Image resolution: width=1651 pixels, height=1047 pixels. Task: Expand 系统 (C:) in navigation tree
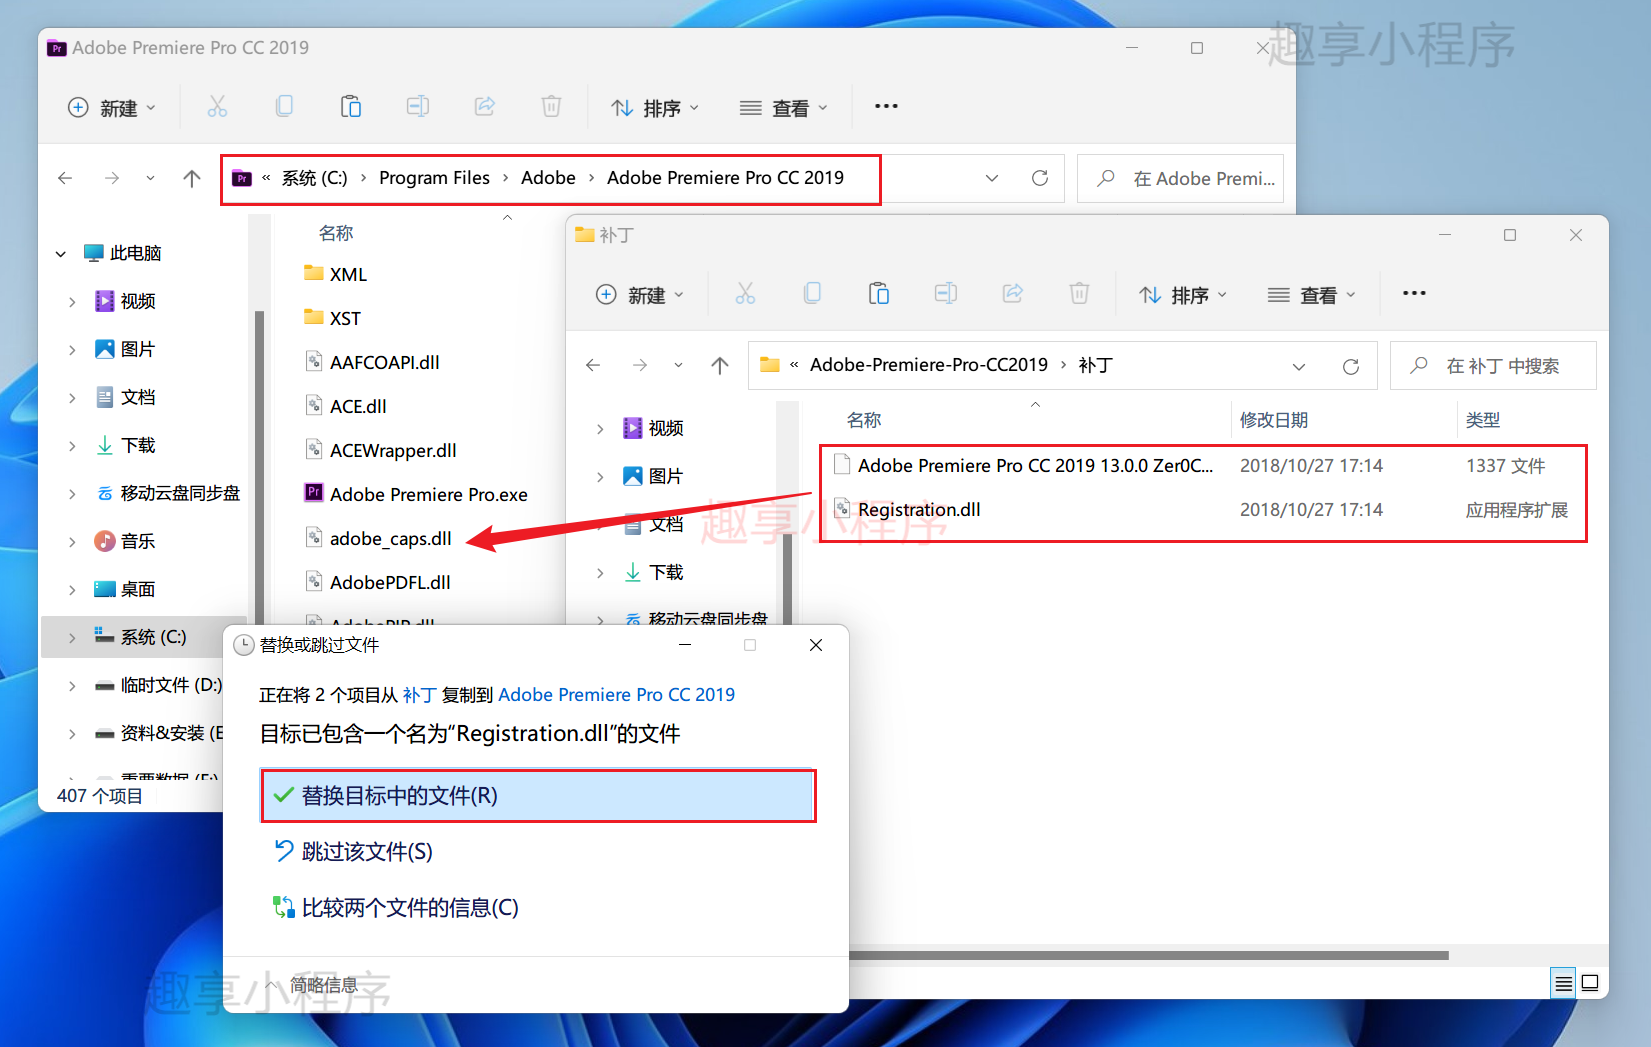coord(72,637)
